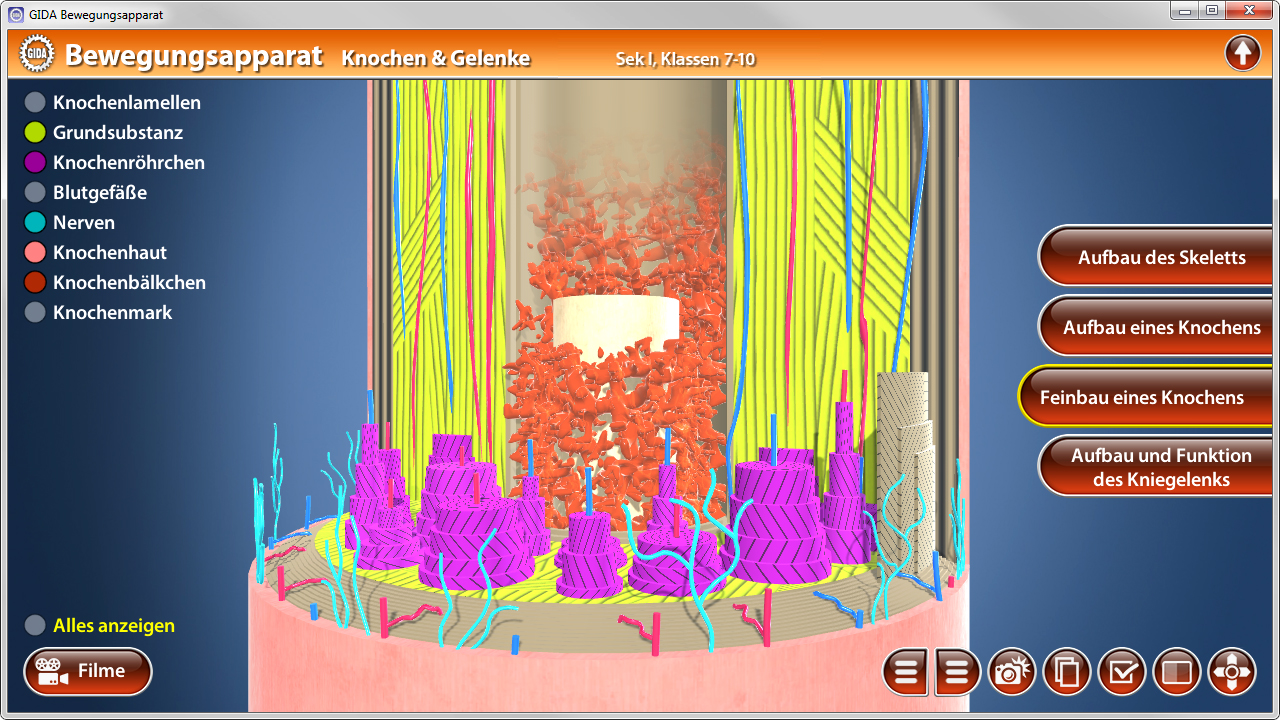Open Aufbau und Funktion des Kniegelenks

point(1160,467)
